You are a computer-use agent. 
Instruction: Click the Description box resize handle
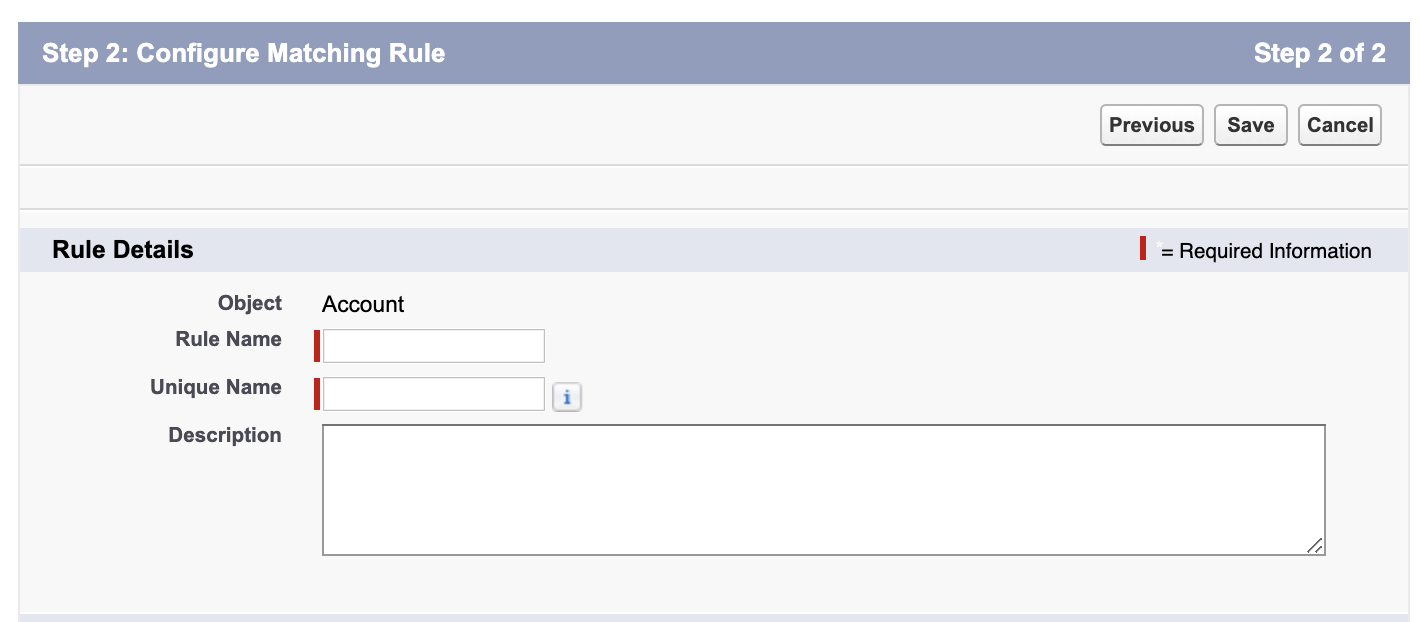point(1315,545)
